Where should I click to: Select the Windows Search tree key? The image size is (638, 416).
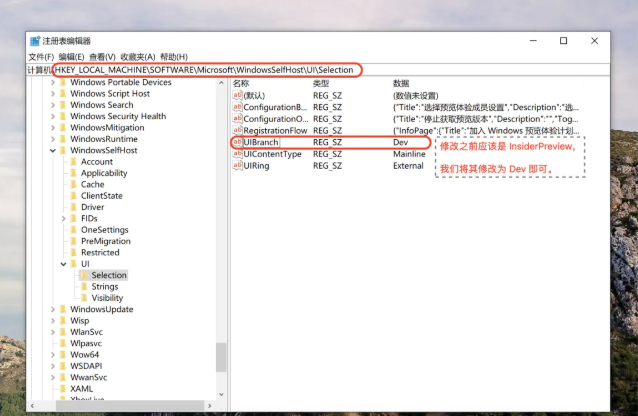[x=102, y=105]
